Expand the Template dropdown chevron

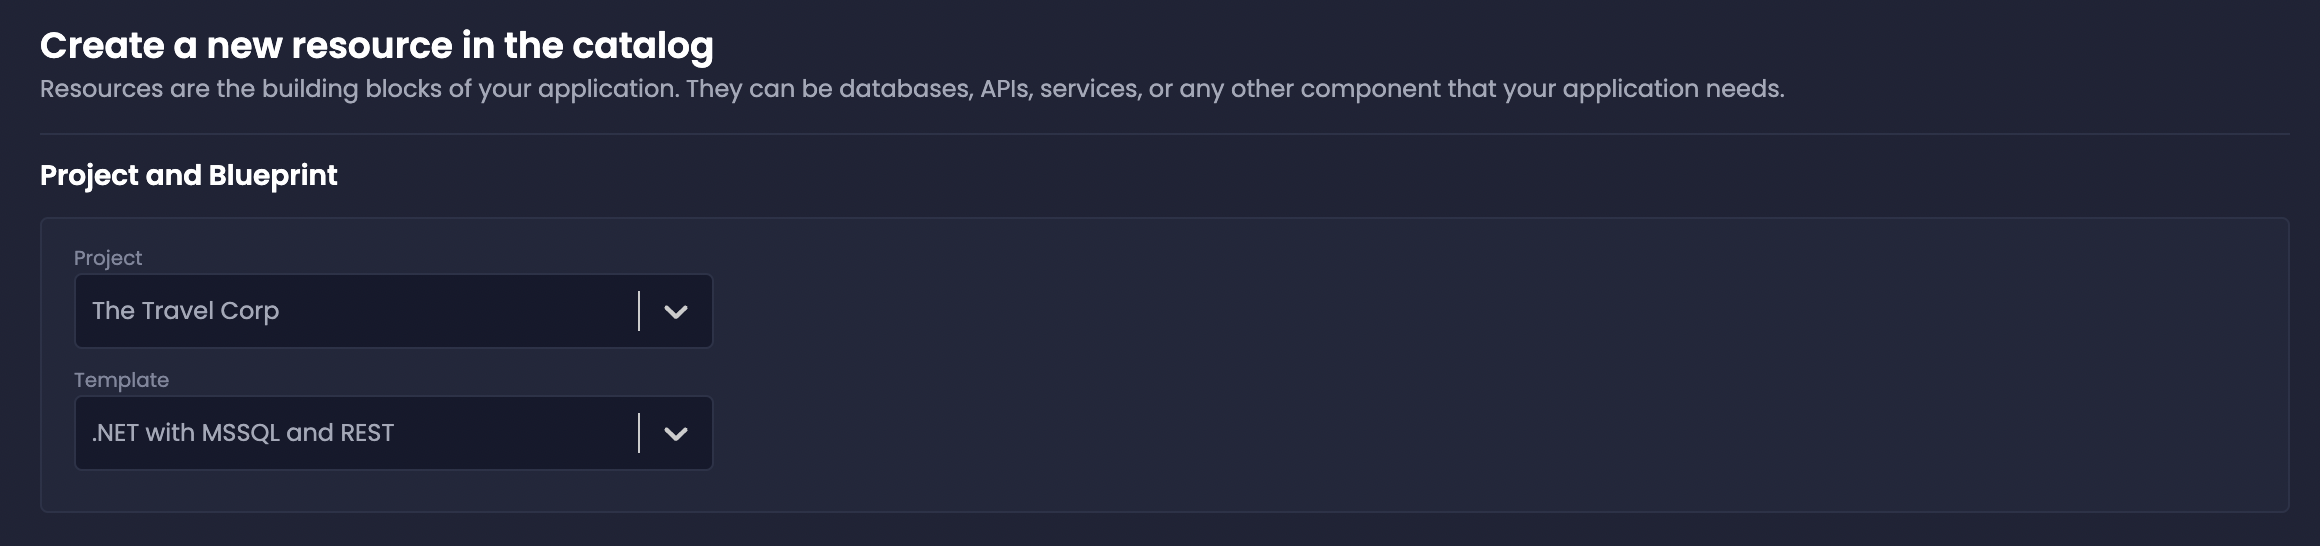676,434
